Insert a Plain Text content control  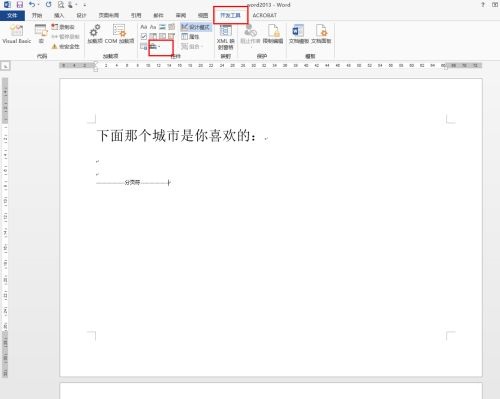[153, 27]
